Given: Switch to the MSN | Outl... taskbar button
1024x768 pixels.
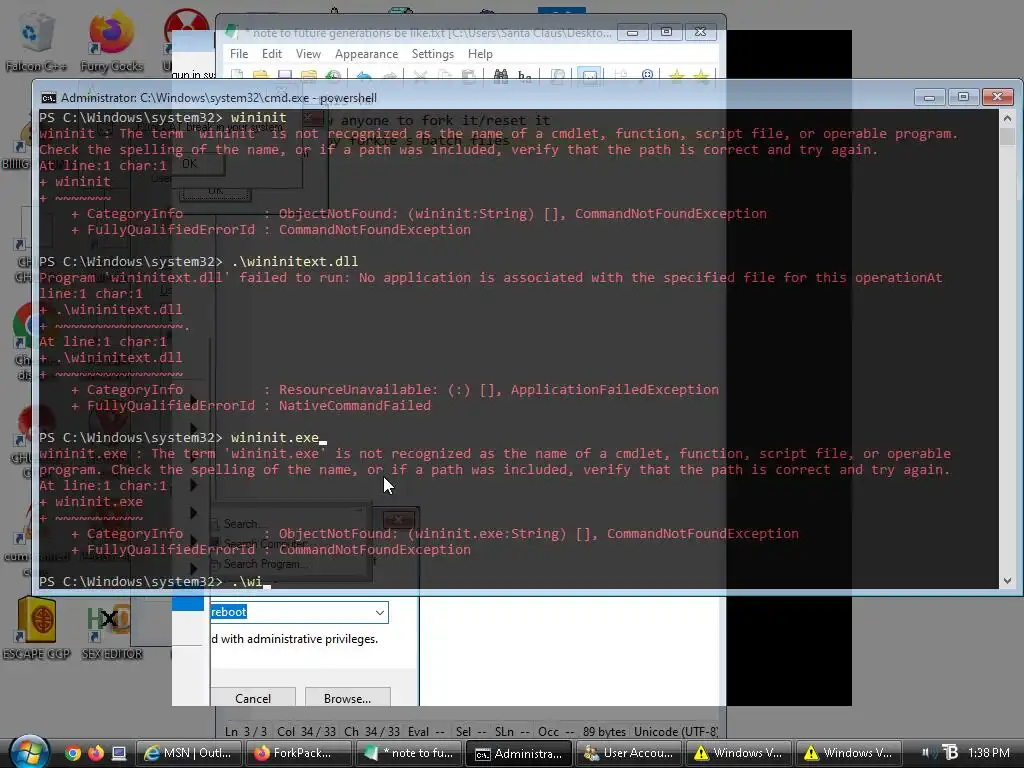Looking at the screenshot, I should tap(189, 753).
